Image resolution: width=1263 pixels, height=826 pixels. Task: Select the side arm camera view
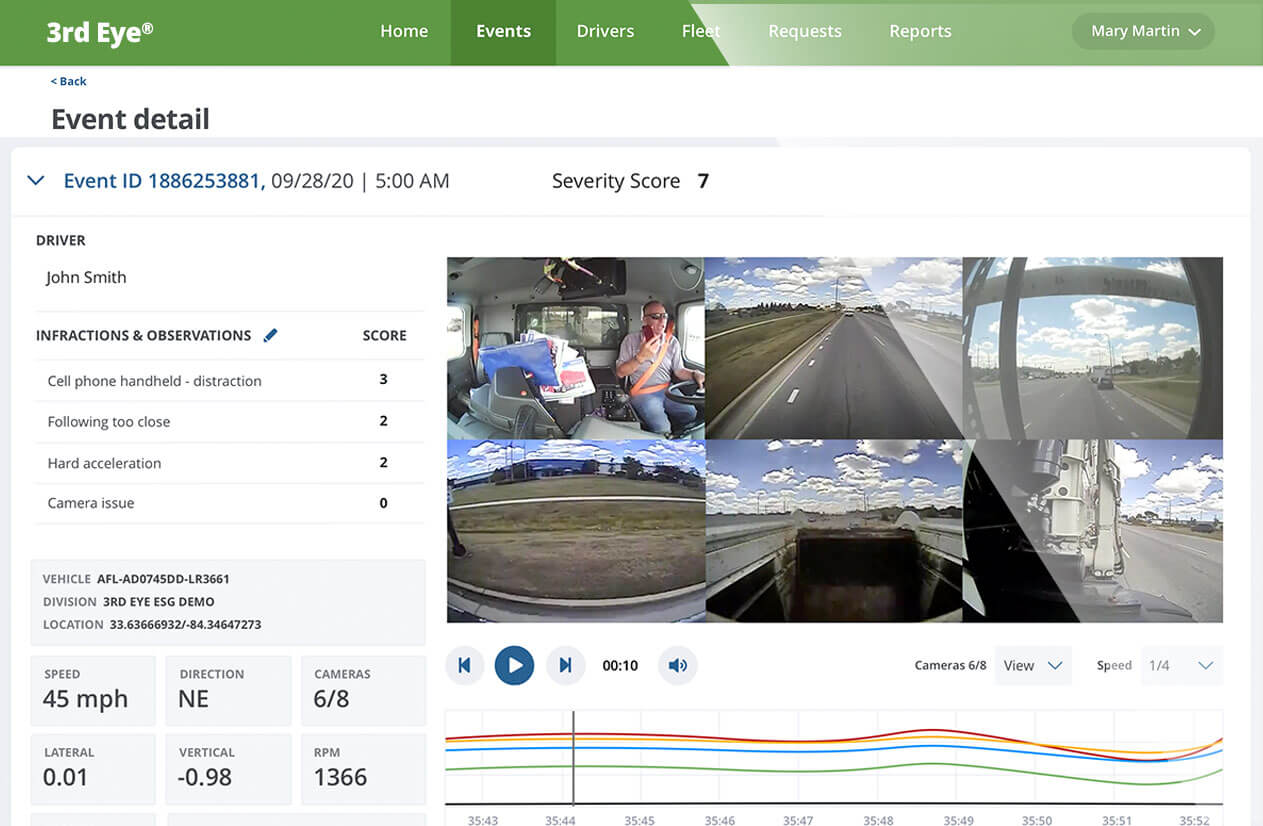click(1093, 531)
